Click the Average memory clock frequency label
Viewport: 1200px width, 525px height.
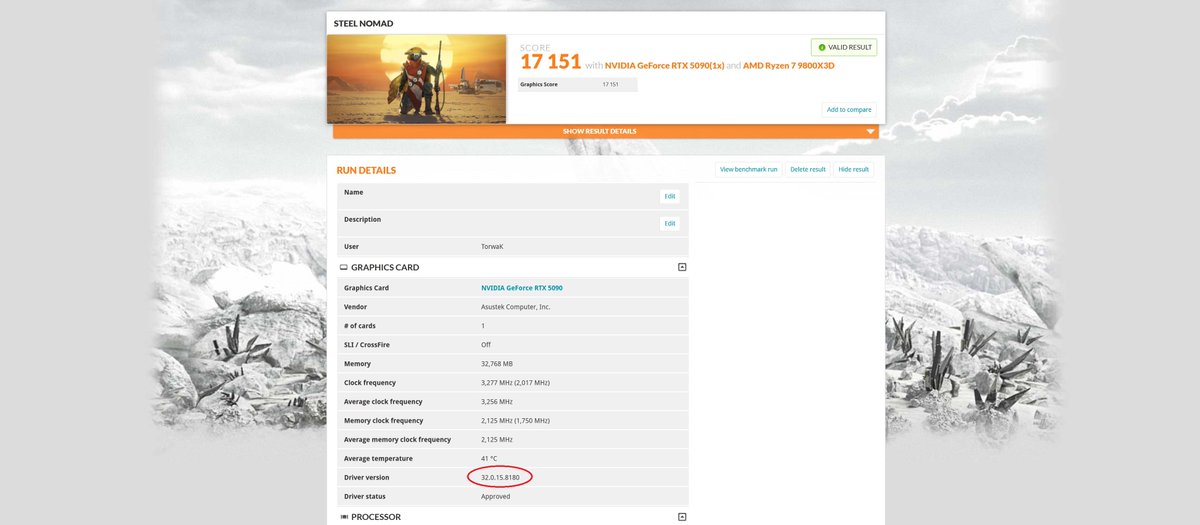click(x=397, y=440)
